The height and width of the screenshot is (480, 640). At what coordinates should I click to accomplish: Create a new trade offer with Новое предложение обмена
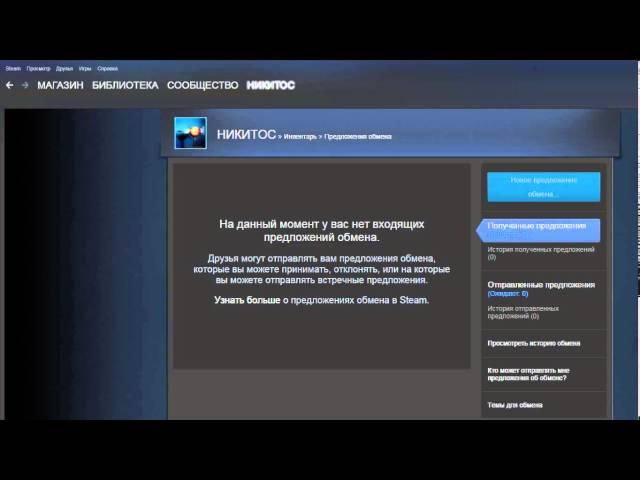coord(544,187)
